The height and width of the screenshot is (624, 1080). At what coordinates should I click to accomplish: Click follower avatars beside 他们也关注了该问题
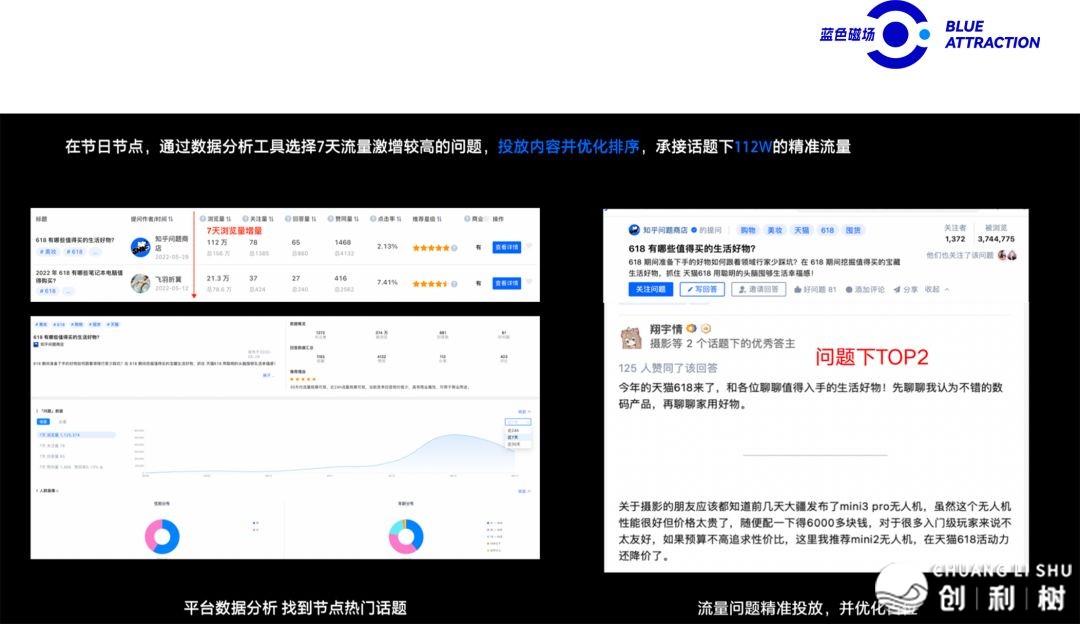coord(1007,255)
